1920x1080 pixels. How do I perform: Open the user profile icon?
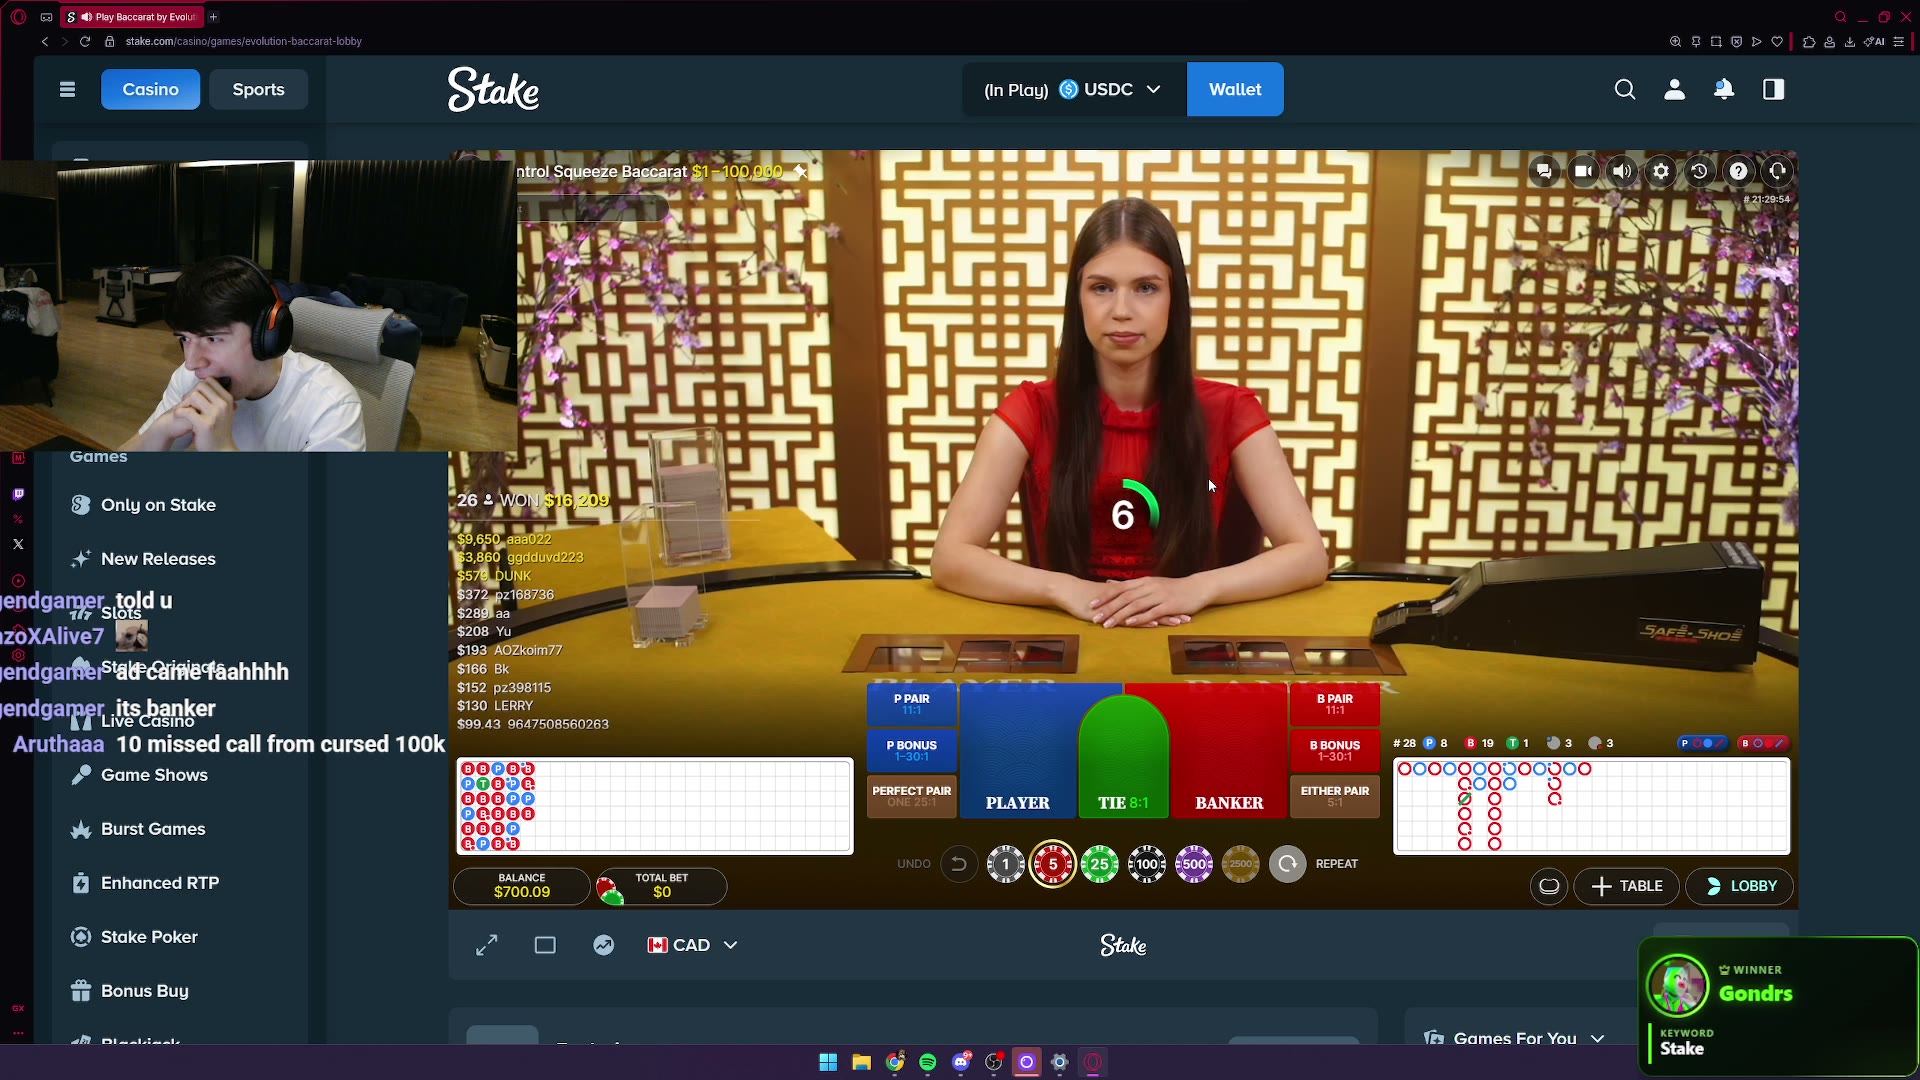(1675, 90)
